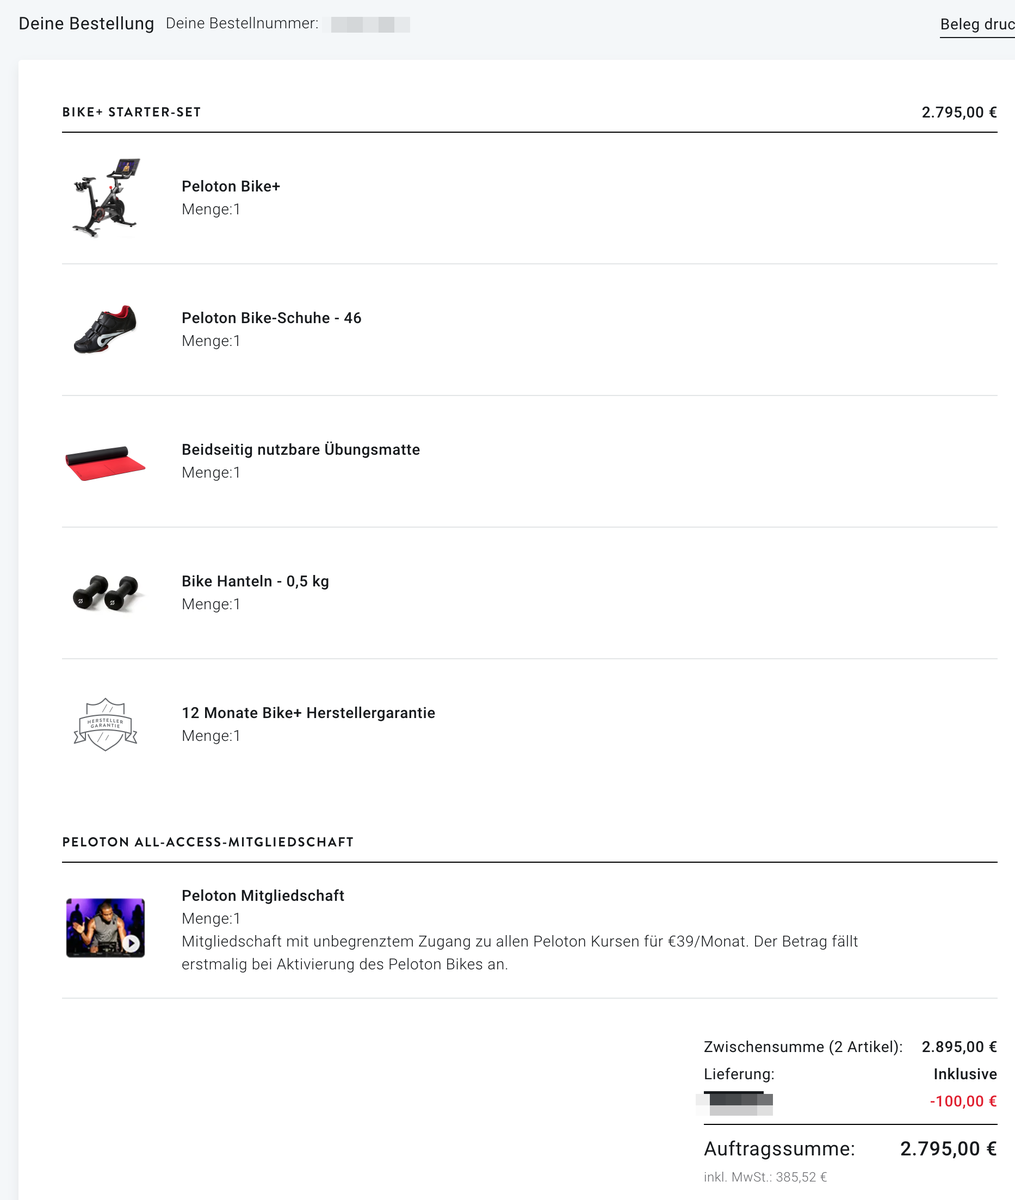The height and width of the screenshot is (1200, 1015).
Task: Click the Zwischensumme (2 Artikel) label
Action: (x=803, y=1047)
